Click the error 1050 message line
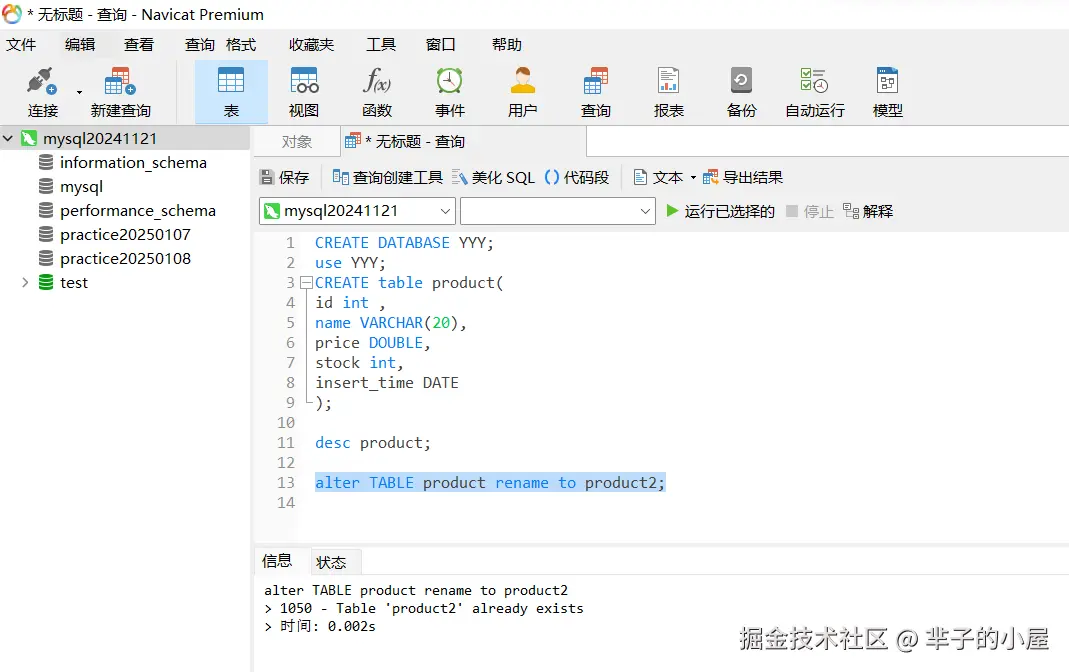Screen dimensions: 1069x672 pos(424,608)
